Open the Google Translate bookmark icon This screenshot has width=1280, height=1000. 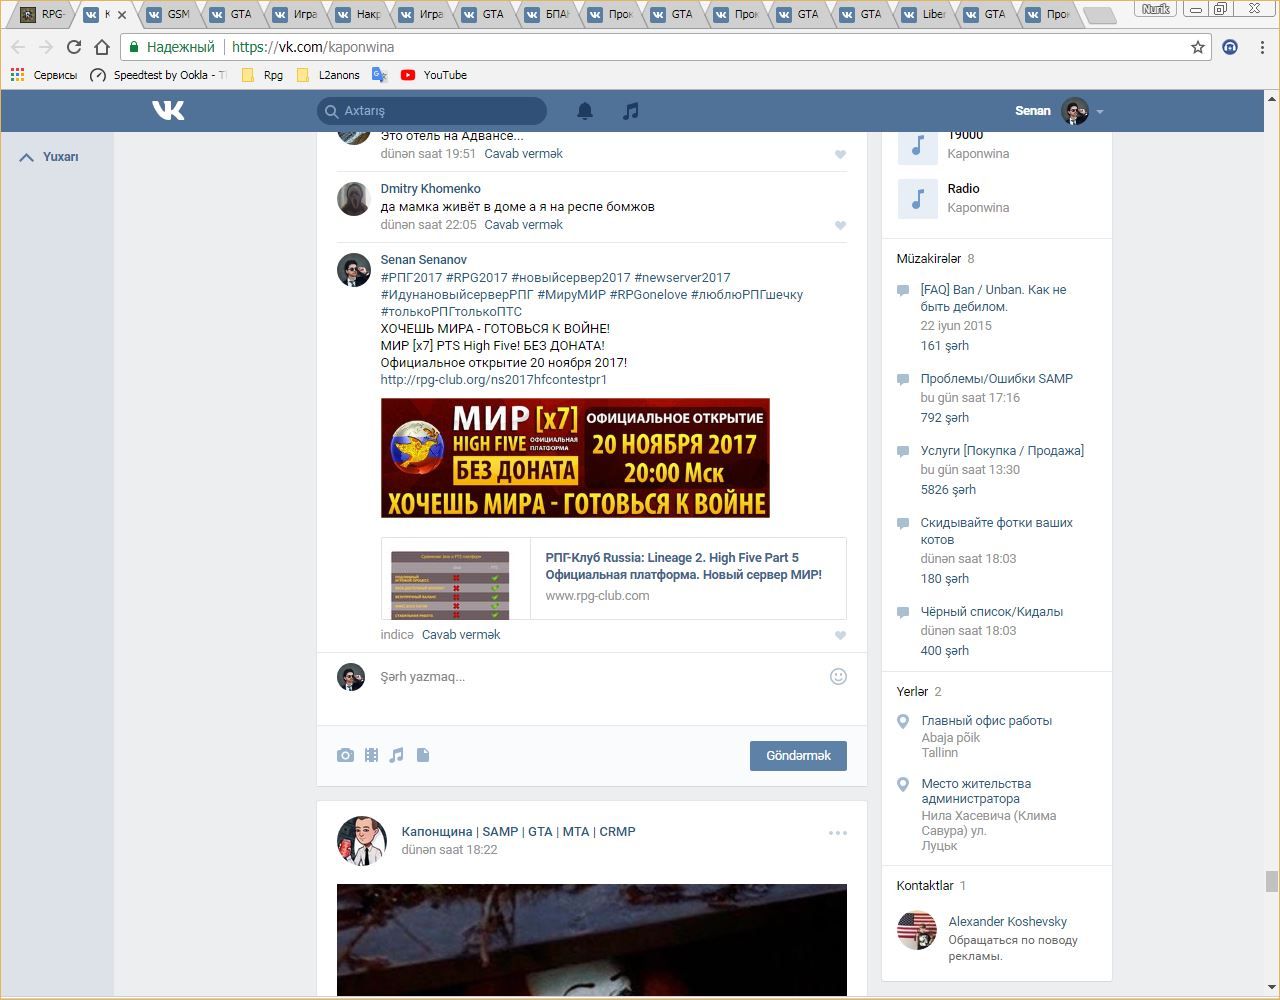[380, 75]
